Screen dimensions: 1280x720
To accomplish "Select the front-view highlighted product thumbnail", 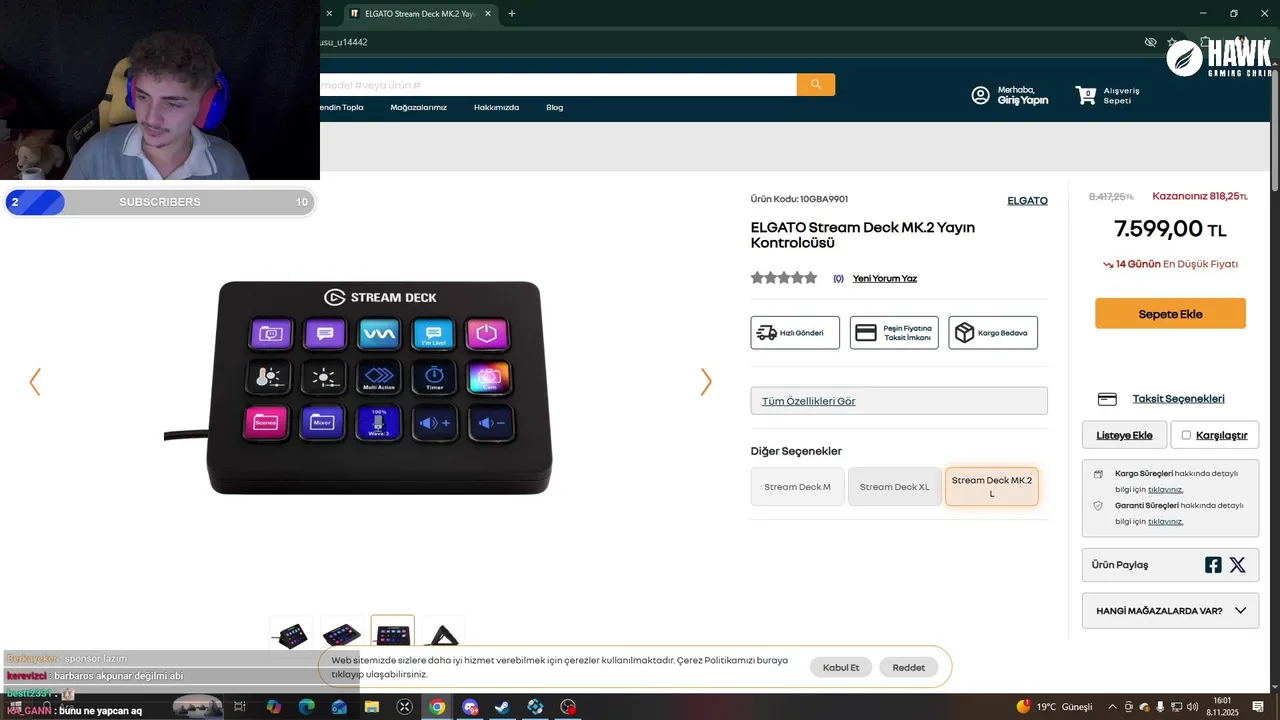I will pos(392,635).
